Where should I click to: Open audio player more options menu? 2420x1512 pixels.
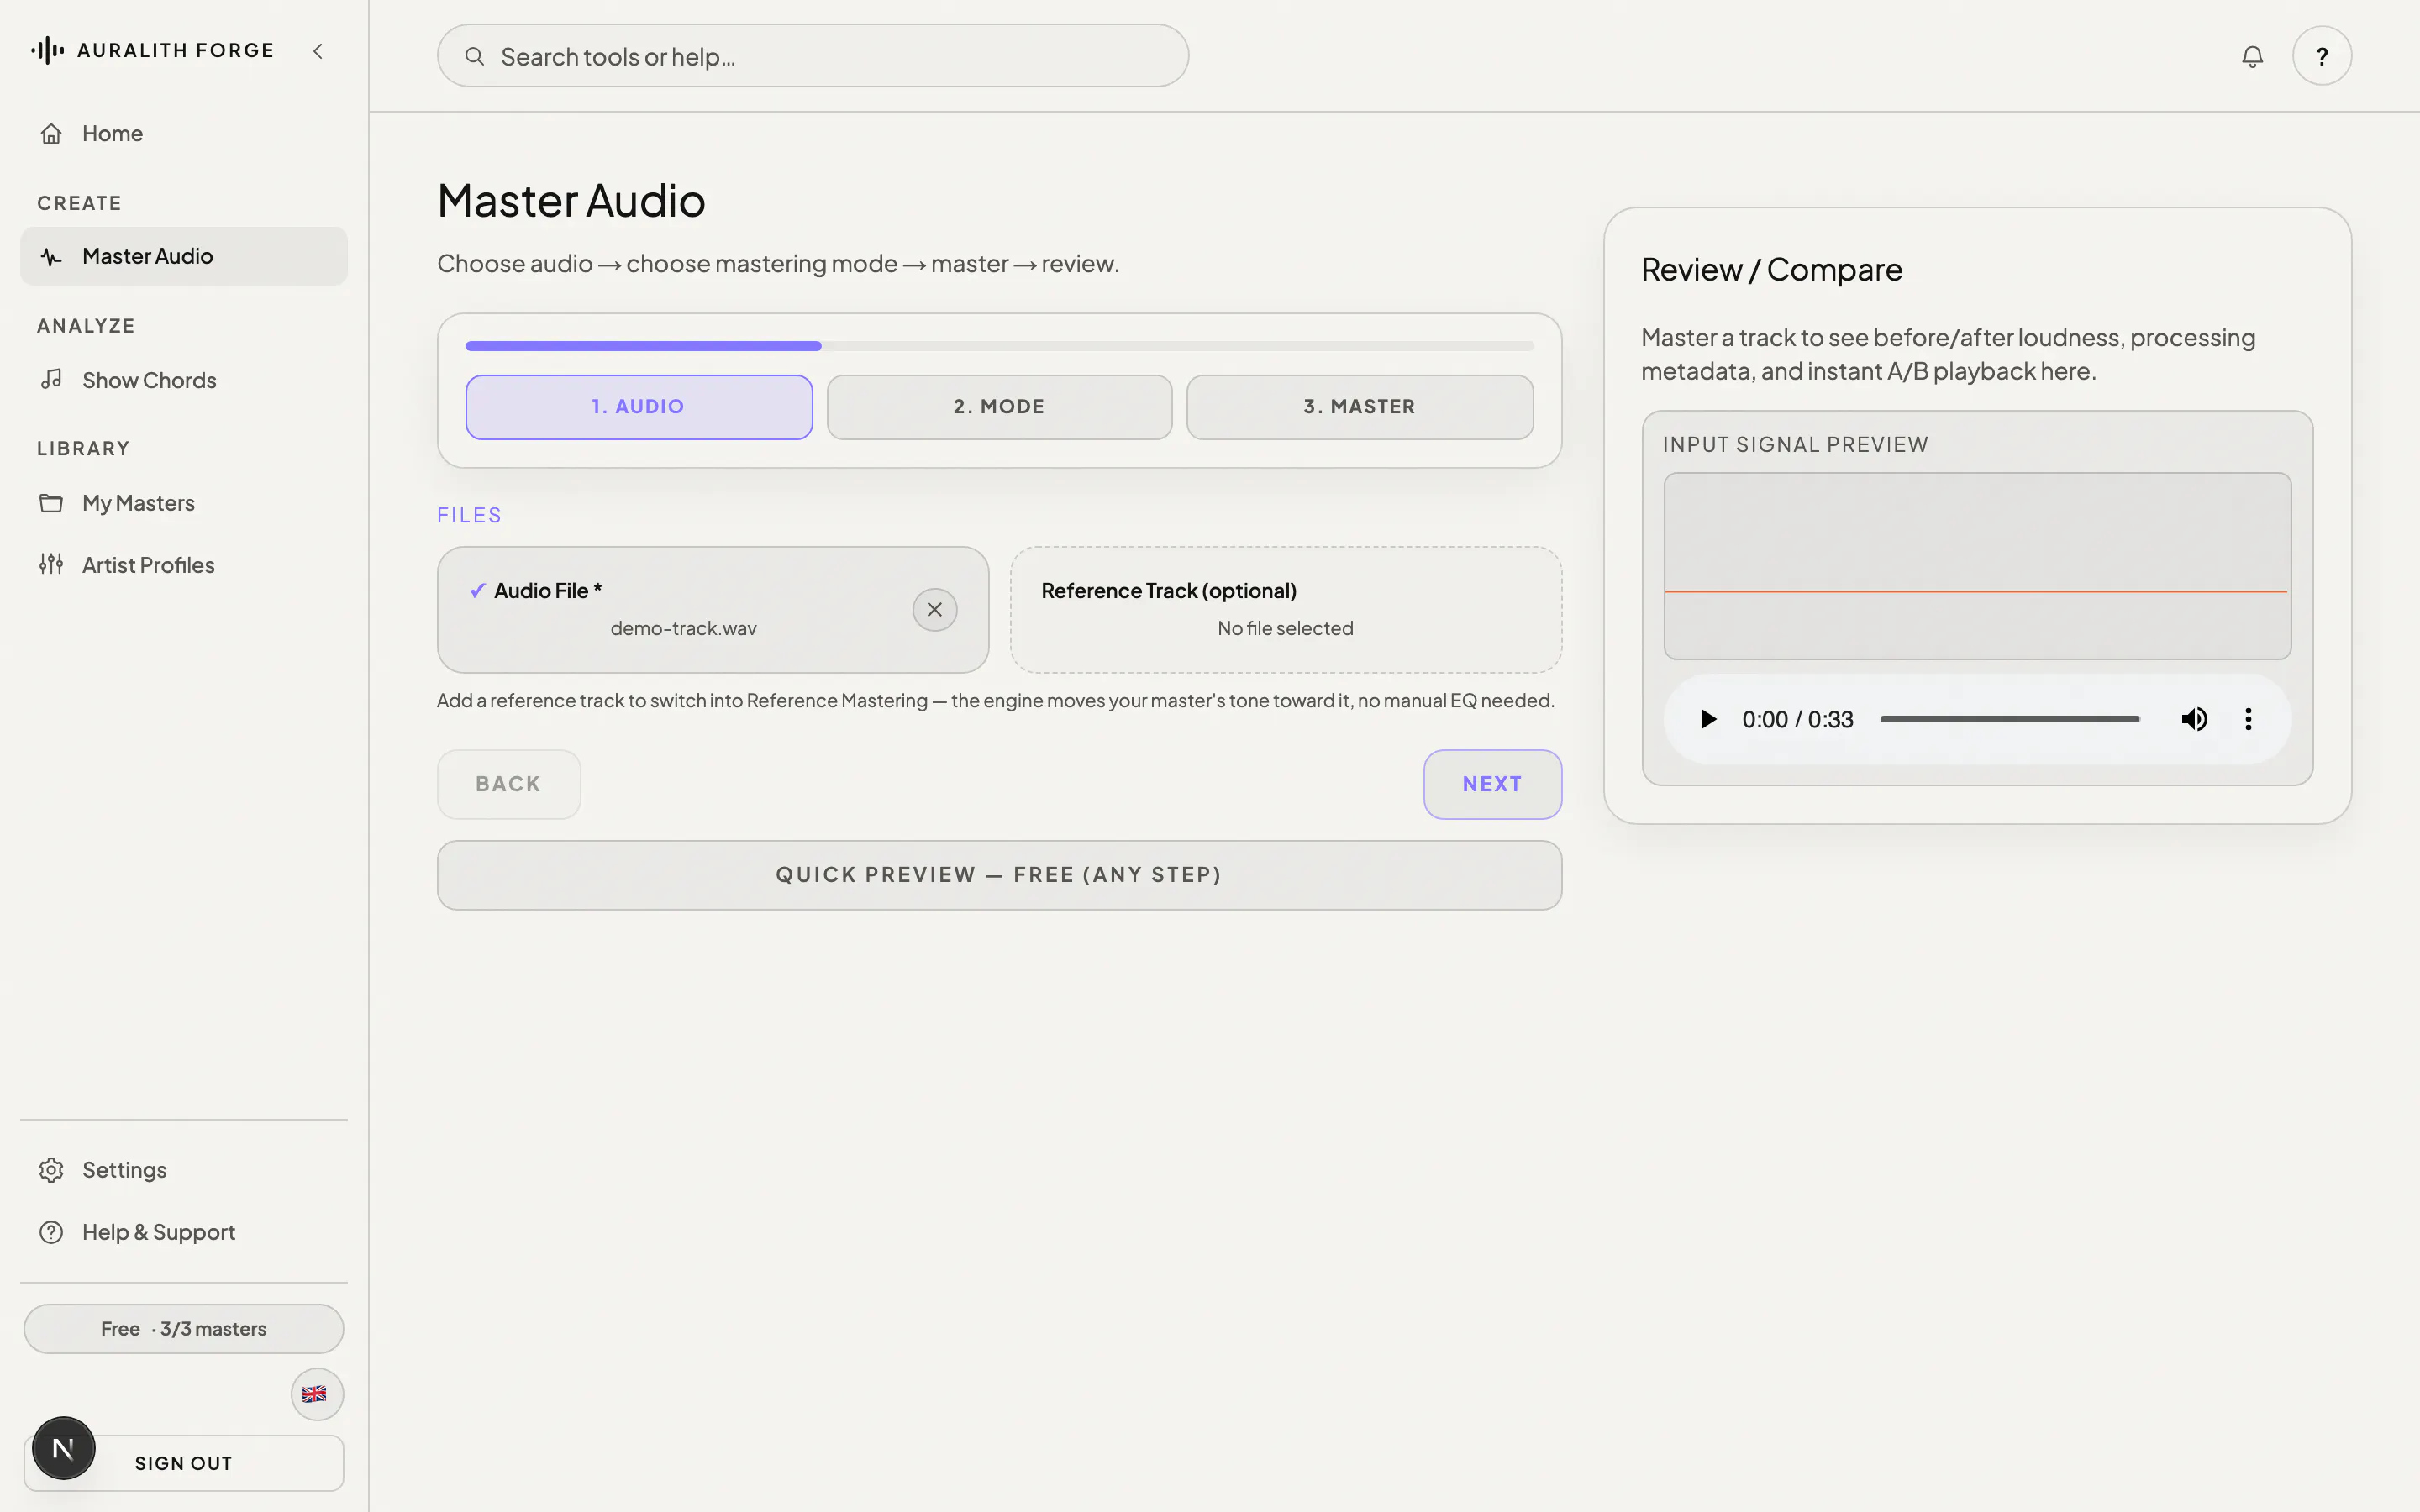pos(2248,719)
